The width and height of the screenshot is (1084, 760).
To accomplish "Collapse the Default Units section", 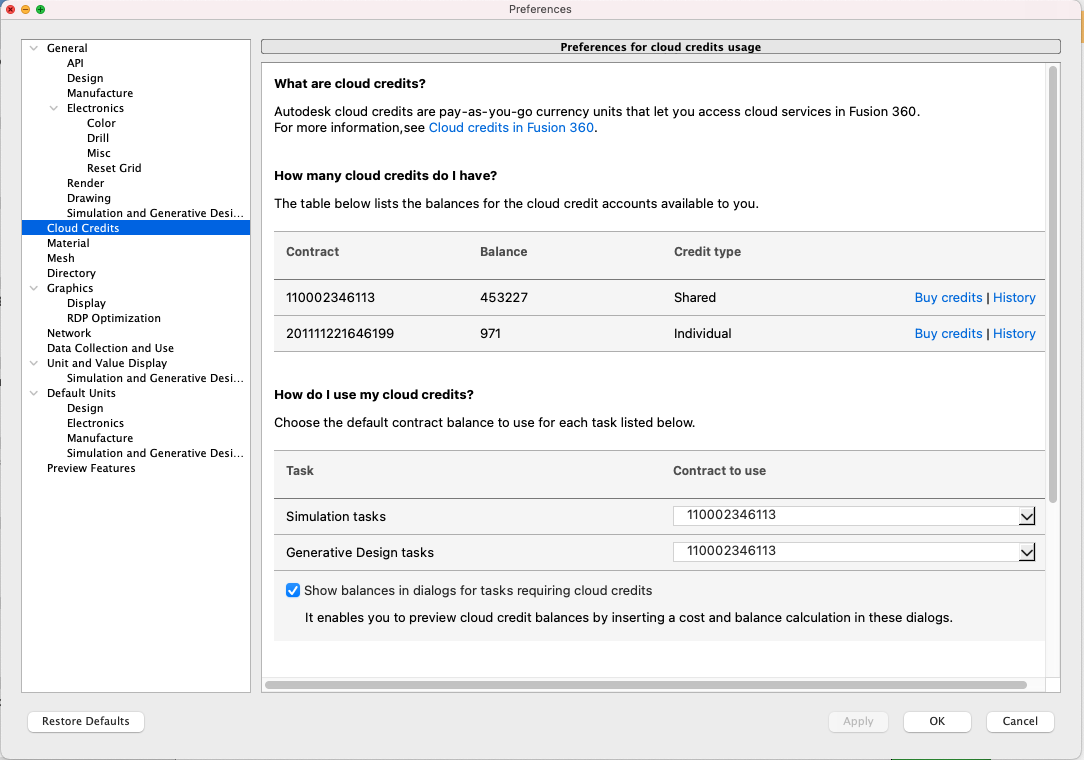I will pyautogui.click(x=34, y=393).
